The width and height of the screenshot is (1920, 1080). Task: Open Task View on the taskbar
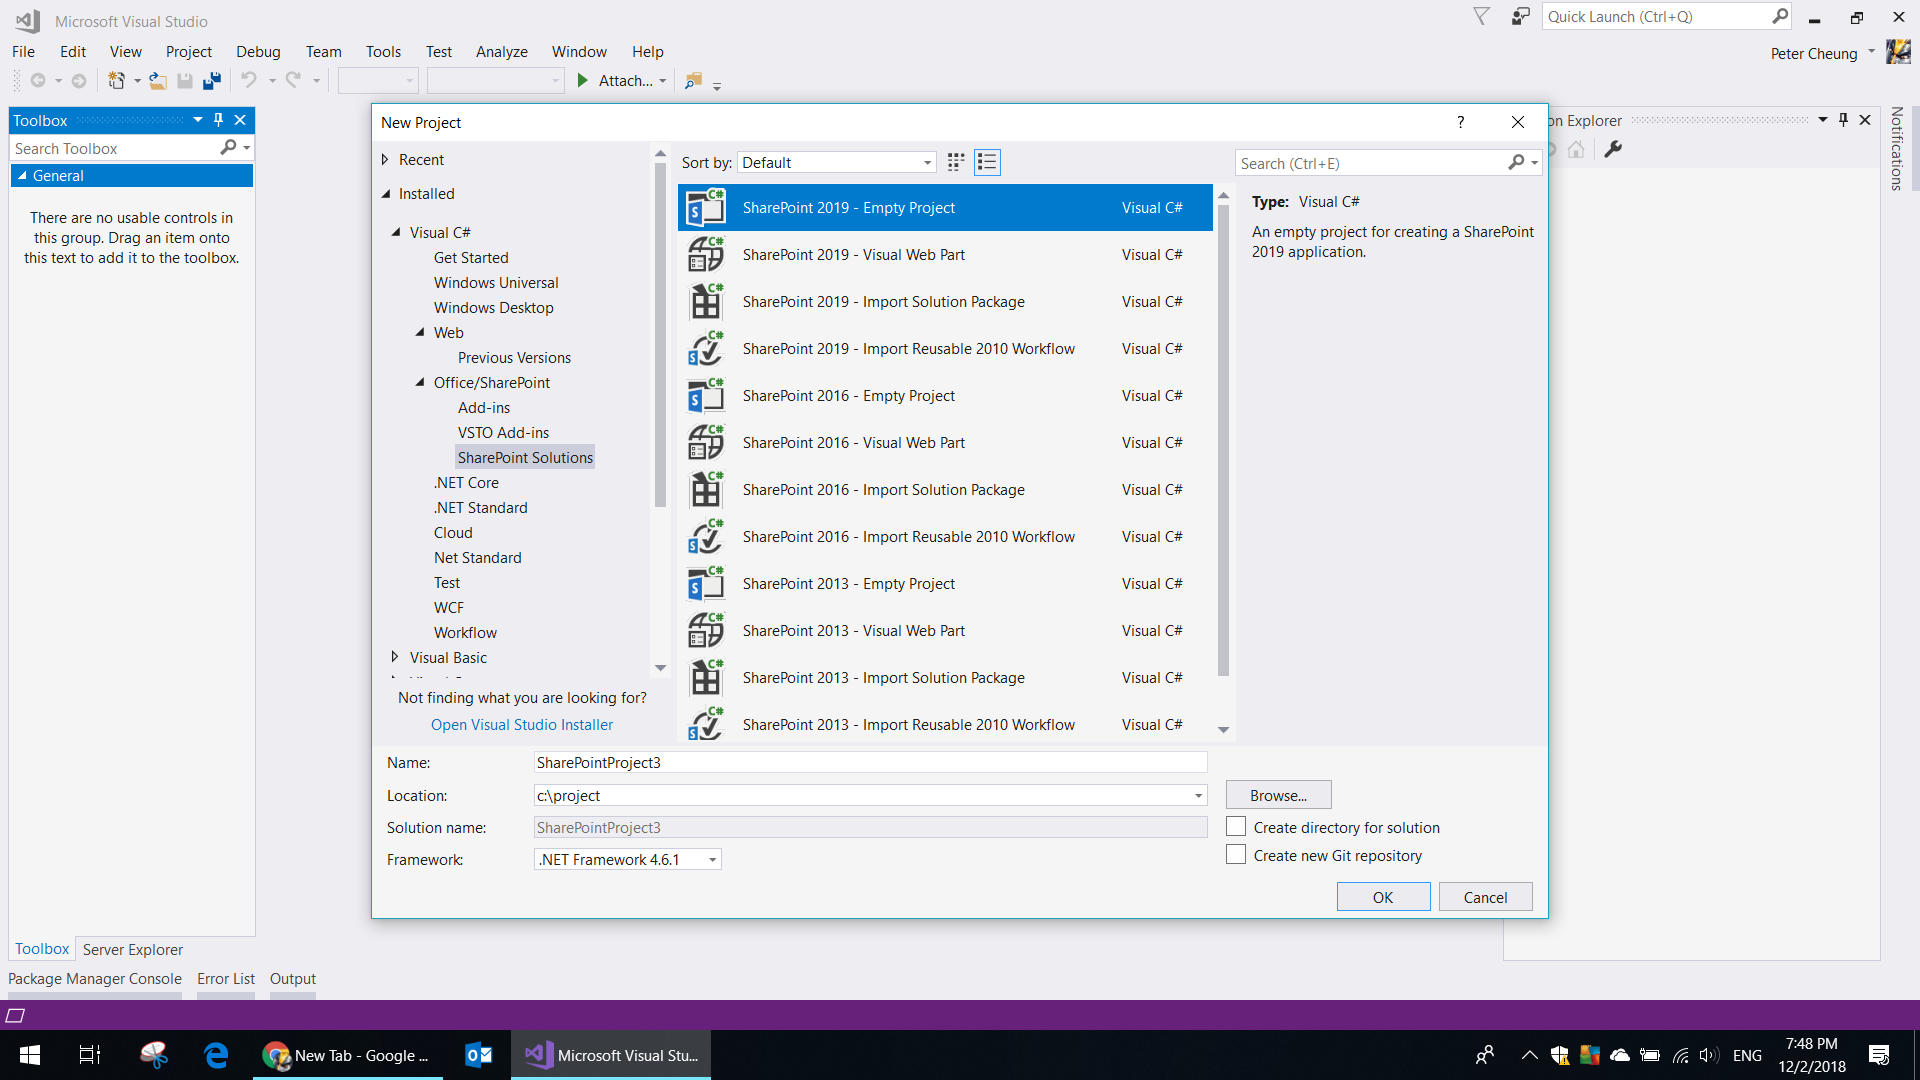click(90, 1055)
